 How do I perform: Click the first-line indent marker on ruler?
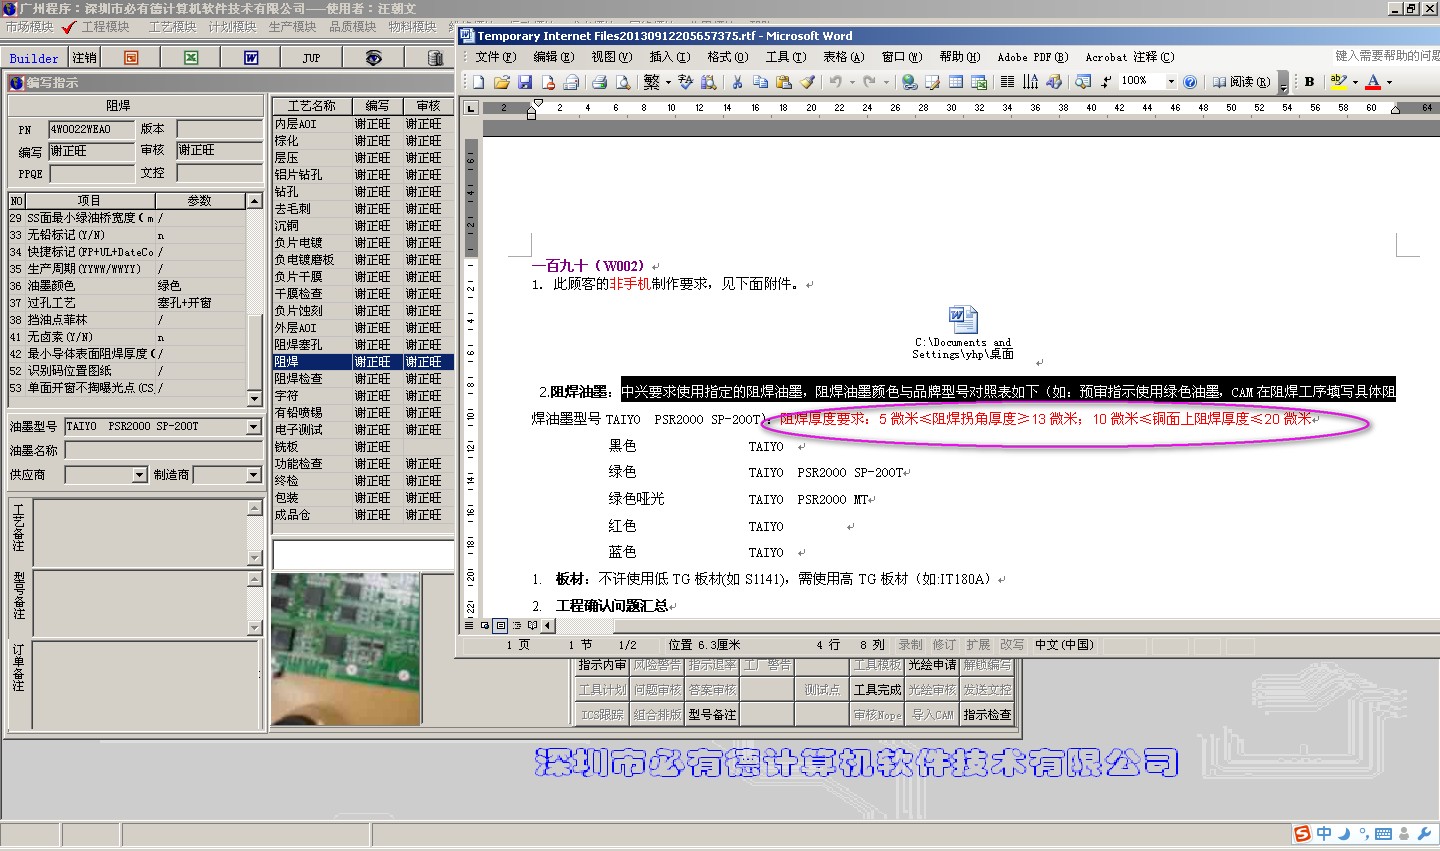[537, 102]
